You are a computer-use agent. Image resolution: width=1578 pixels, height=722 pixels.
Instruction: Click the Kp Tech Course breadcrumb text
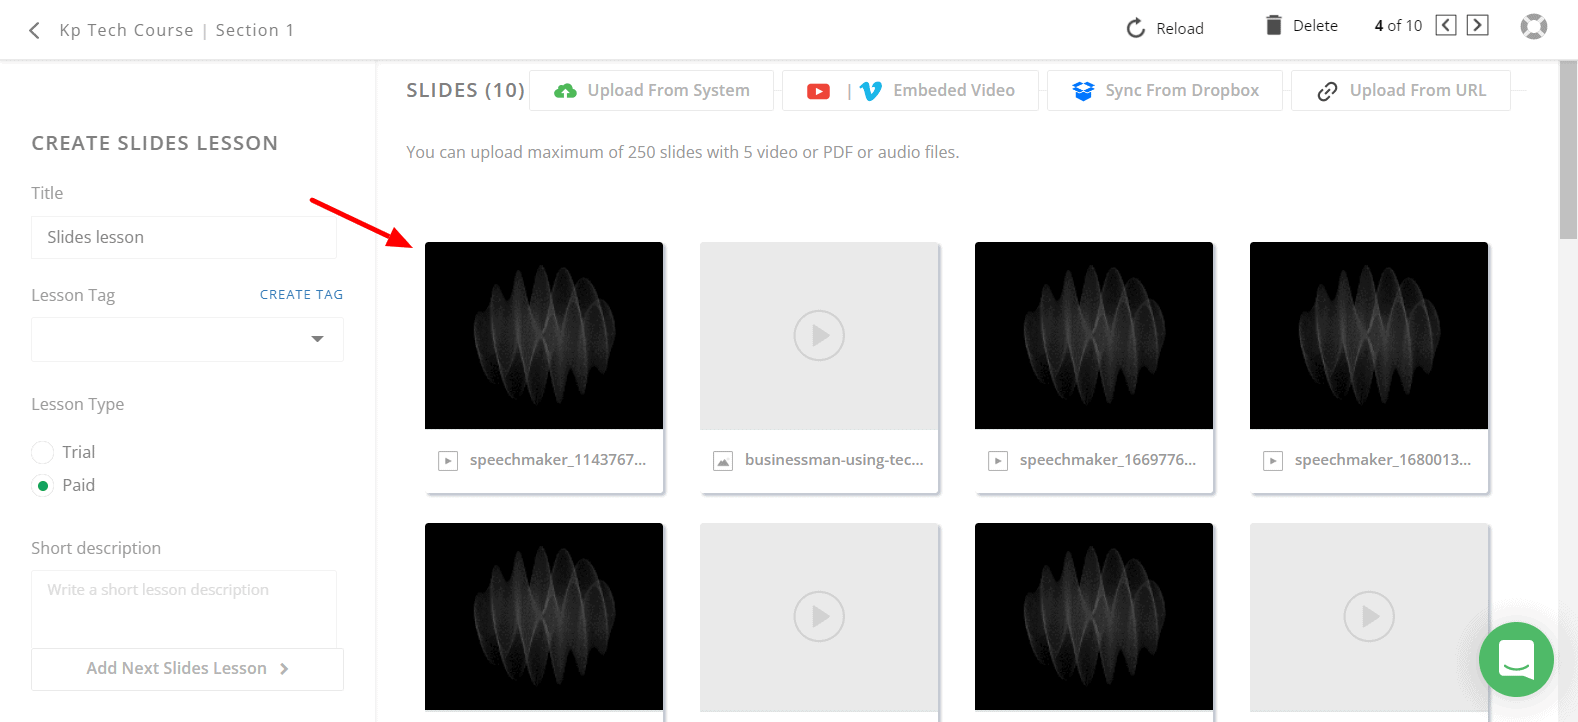coord(126,30)
